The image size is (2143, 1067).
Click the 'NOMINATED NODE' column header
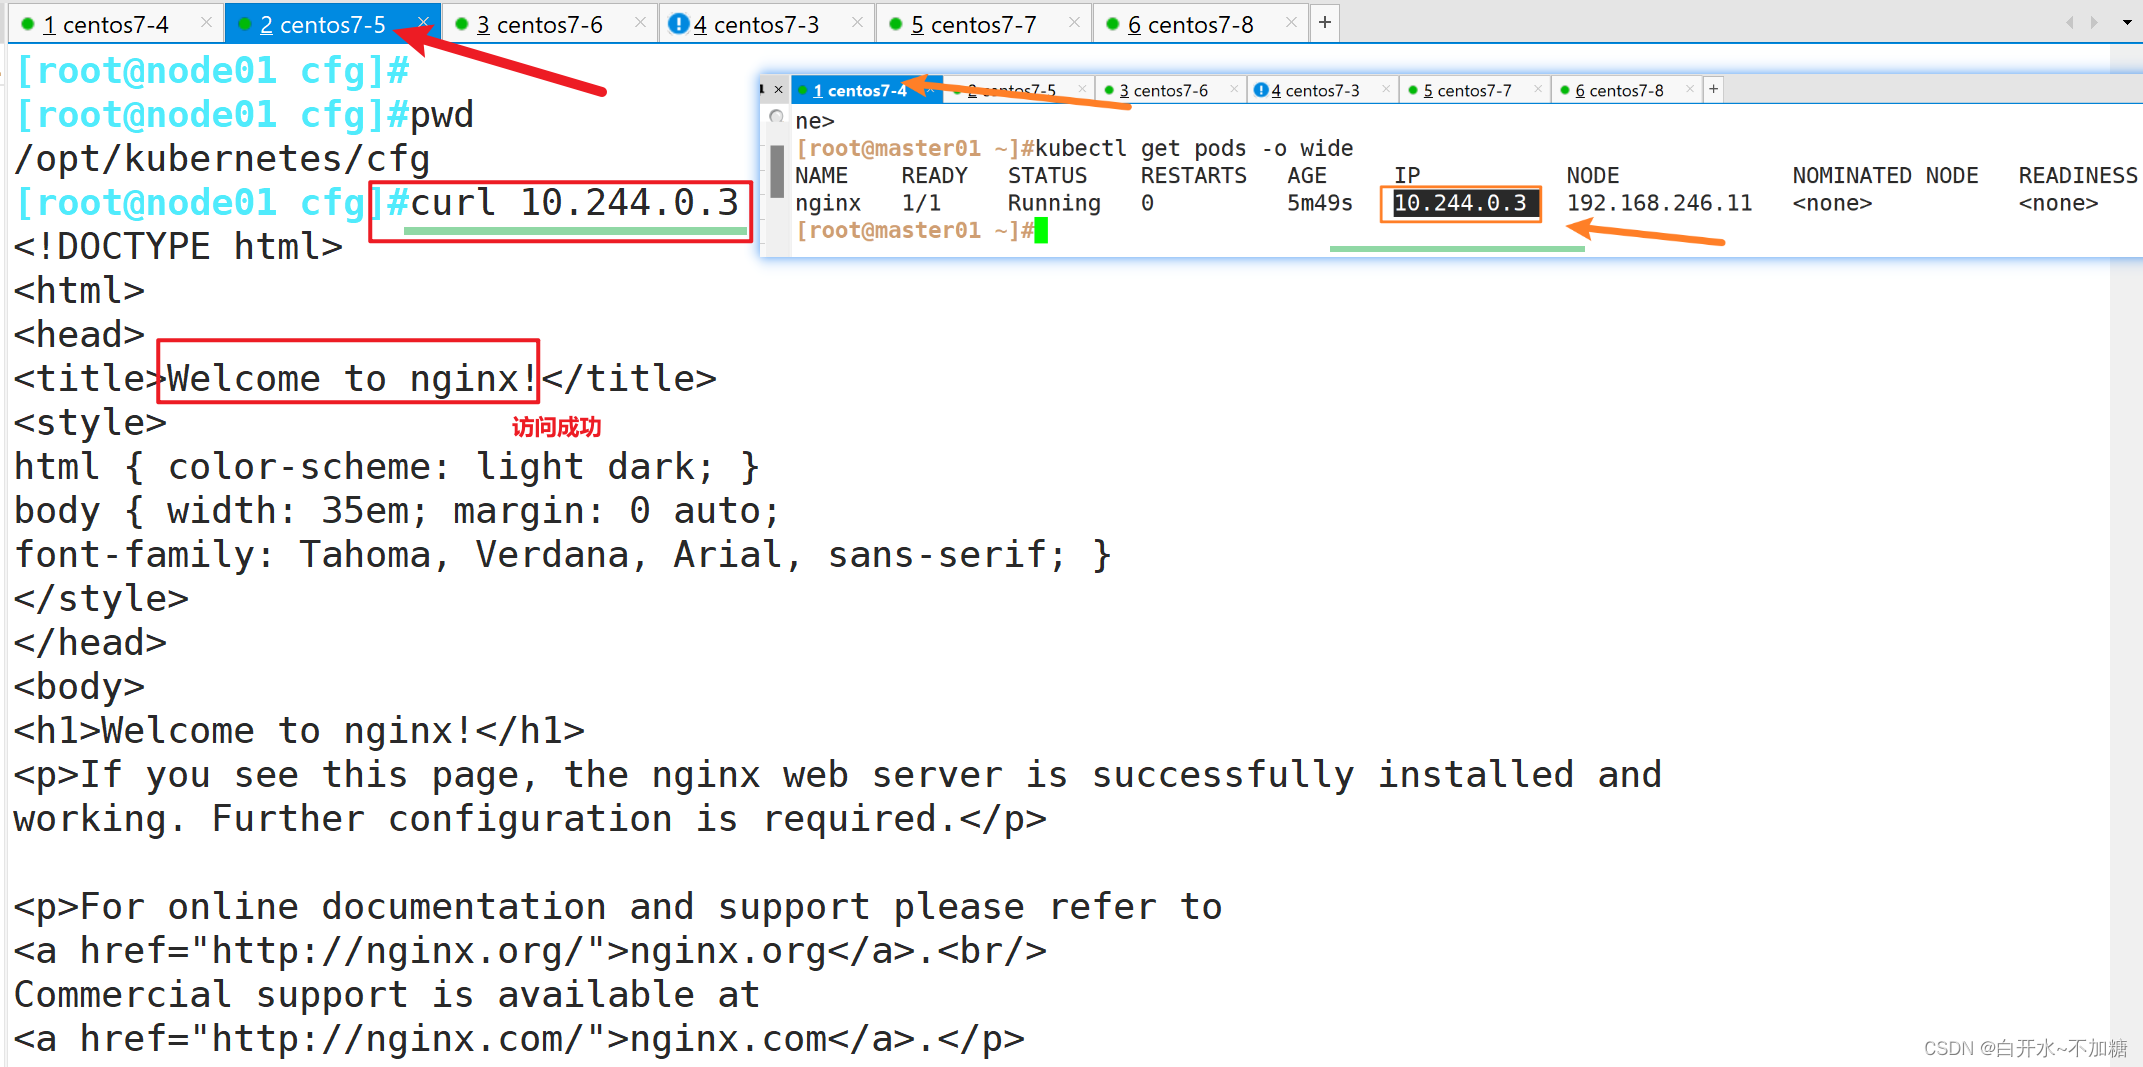pyautogui.click(x=1885, y=175)
